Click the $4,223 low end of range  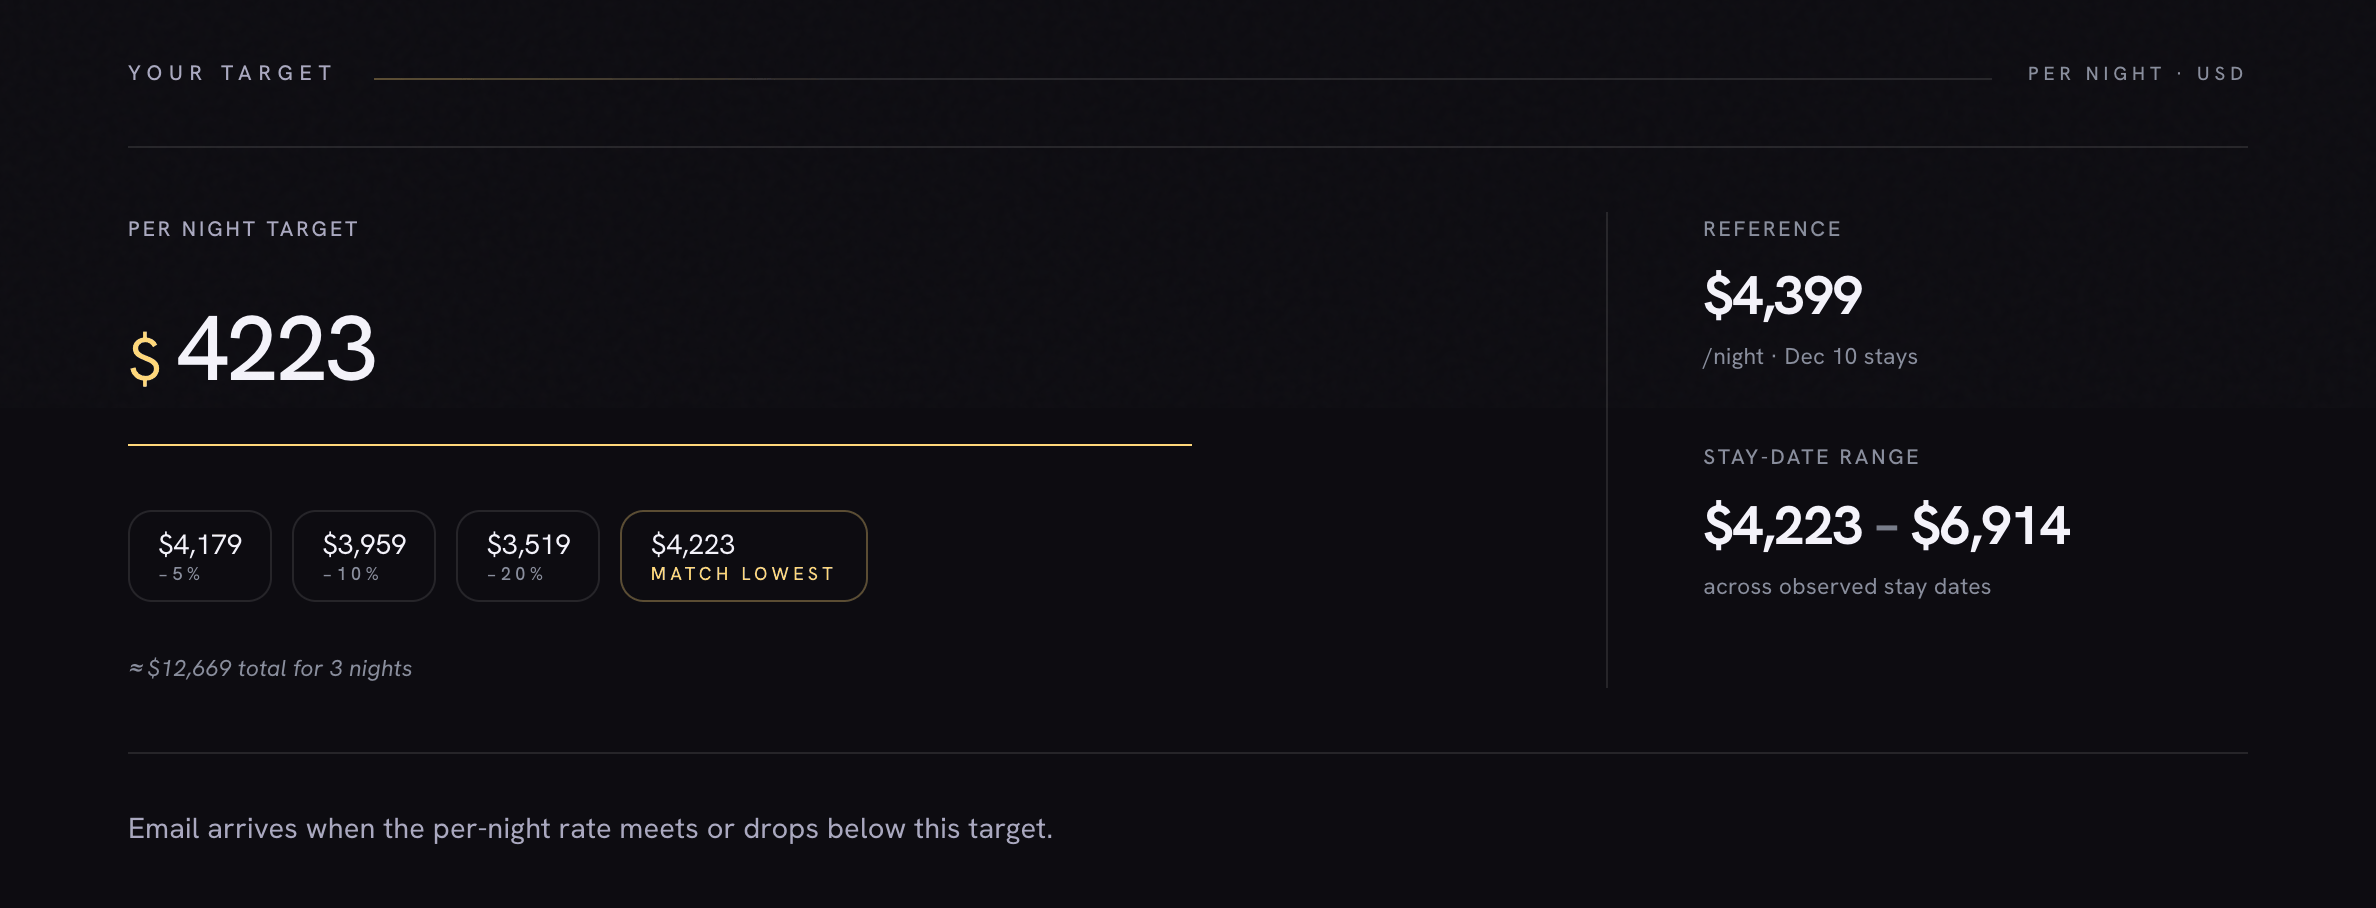tap(1782, 526)
